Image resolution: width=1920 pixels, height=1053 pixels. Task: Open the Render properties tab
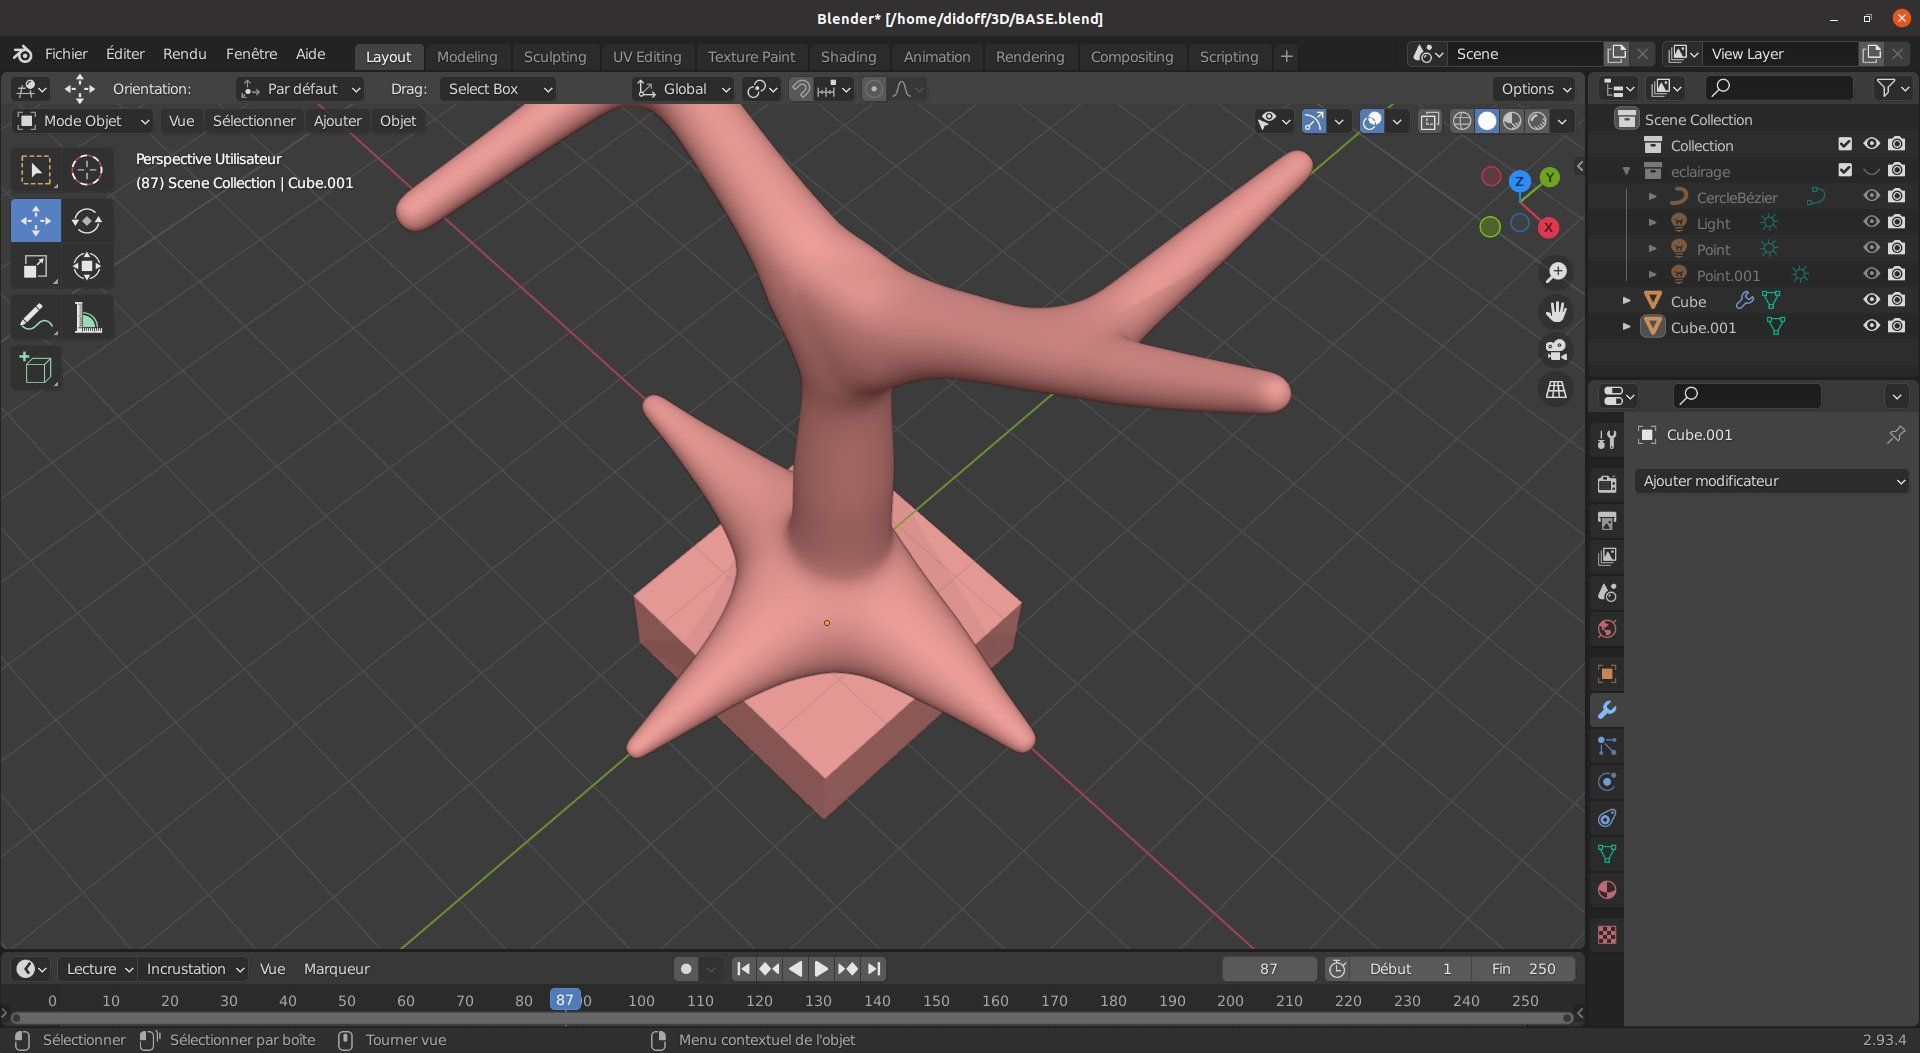point(1607,484)
